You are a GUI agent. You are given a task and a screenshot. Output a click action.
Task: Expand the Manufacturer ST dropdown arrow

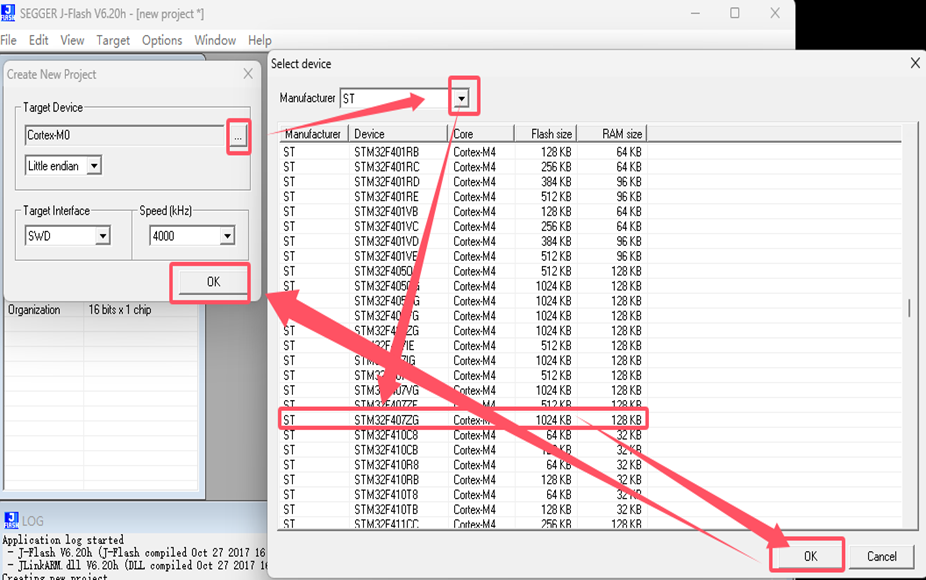point(461,98)
